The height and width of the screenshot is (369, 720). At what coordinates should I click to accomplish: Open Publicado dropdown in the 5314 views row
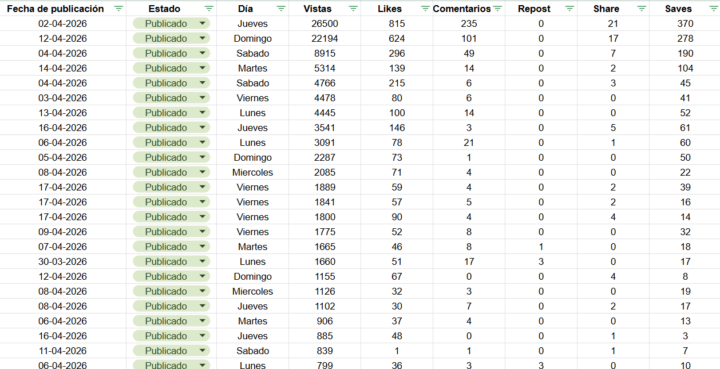click(202, 68)
